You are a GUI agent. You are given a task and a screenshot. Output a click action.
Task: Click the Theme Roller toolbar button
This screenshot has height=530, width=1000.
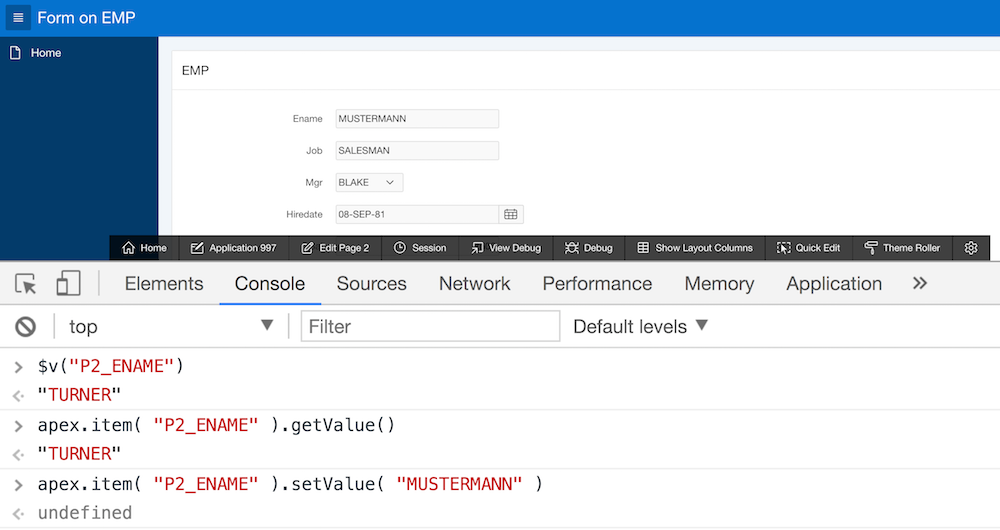tap(902, 247)
